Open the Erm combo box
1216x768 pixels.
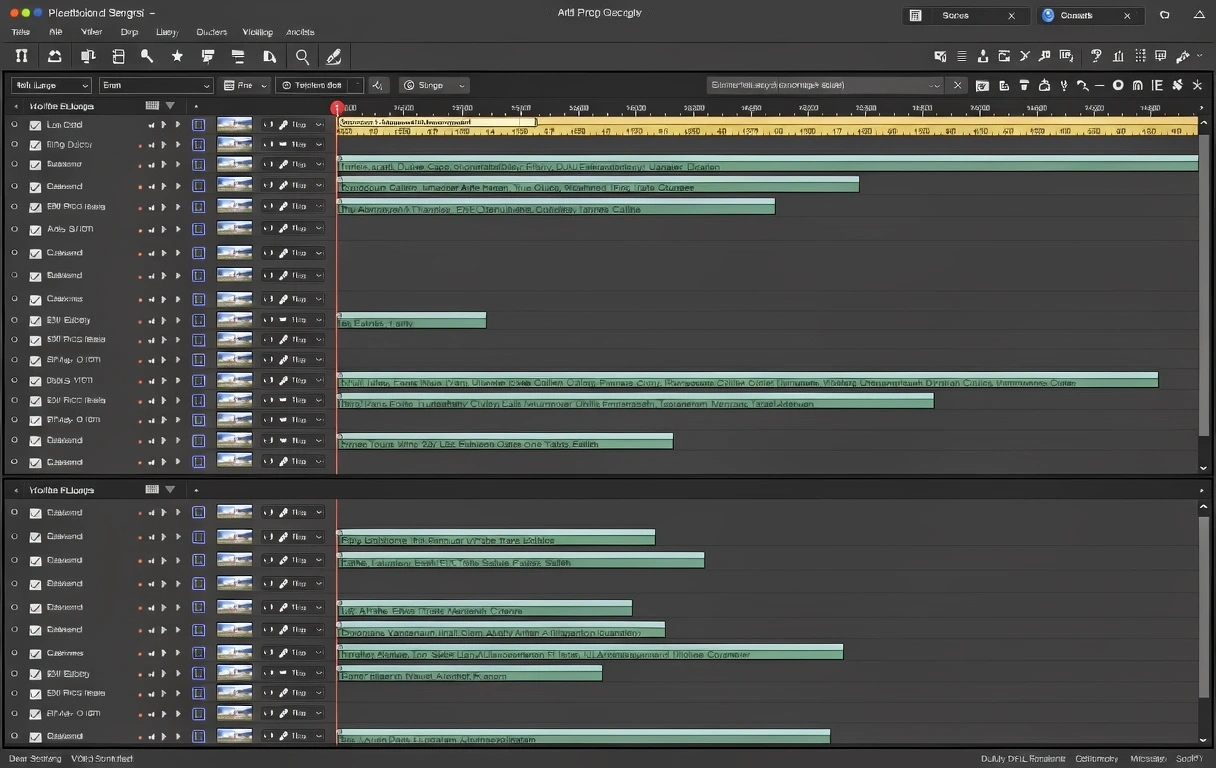(156, 86)
